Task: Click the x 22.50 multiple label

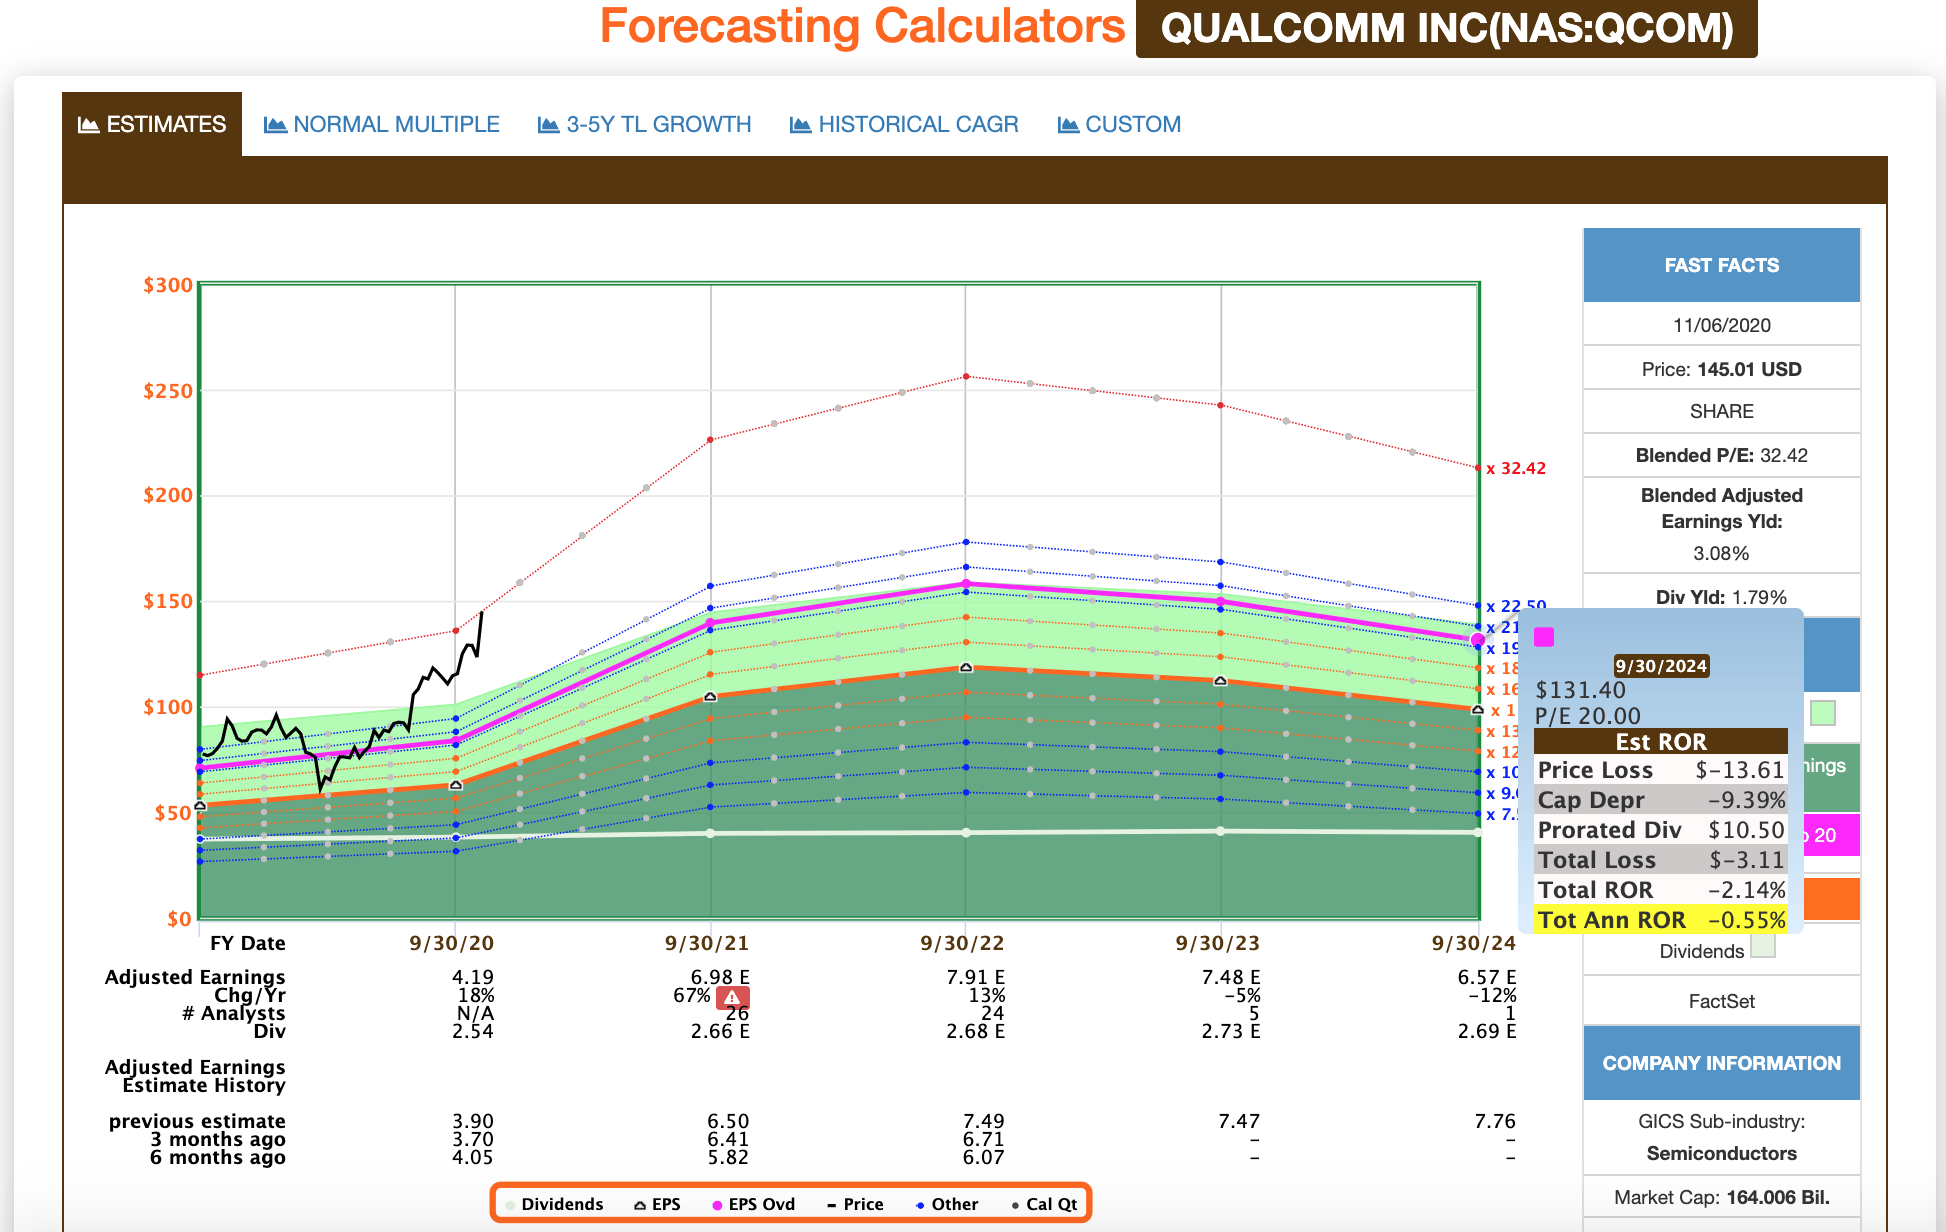Action: tap(1516, 606)
